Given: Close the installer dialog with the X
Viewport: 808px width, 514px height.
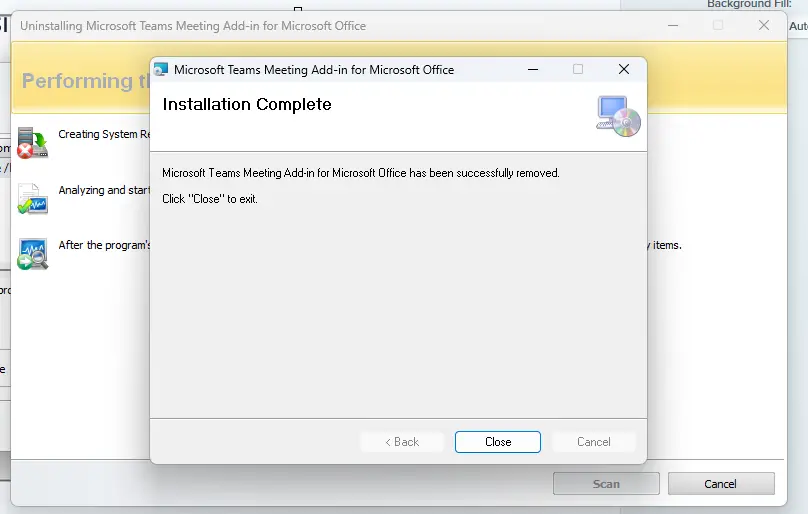Looking at the screenshot, I should pos(623,70).
